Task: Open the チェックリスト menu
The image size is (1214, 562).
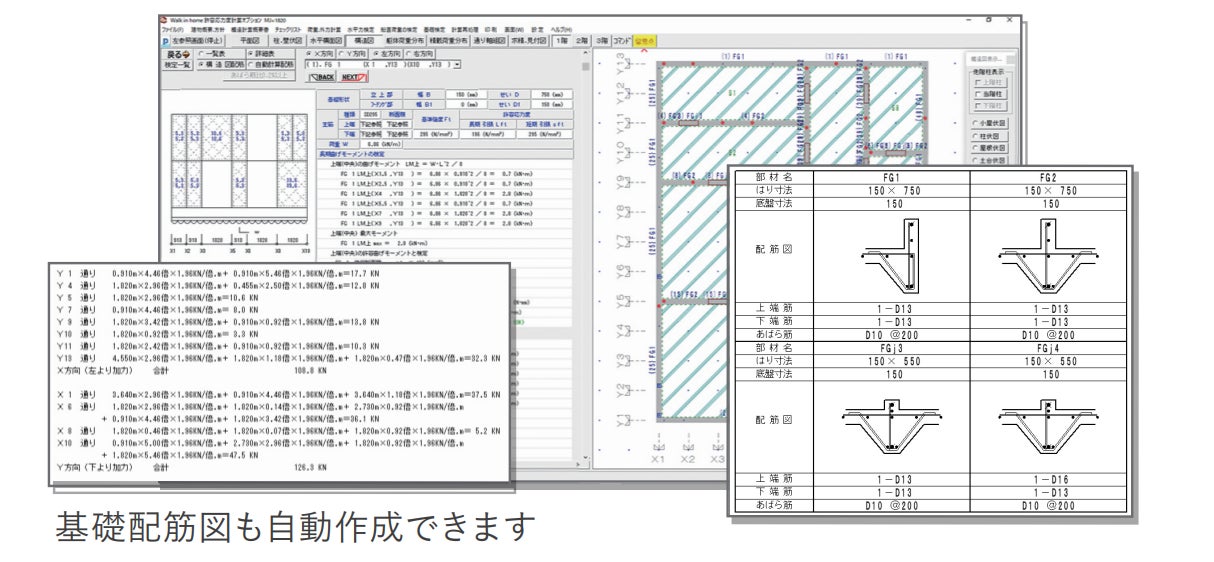Action: pos(288,29)
